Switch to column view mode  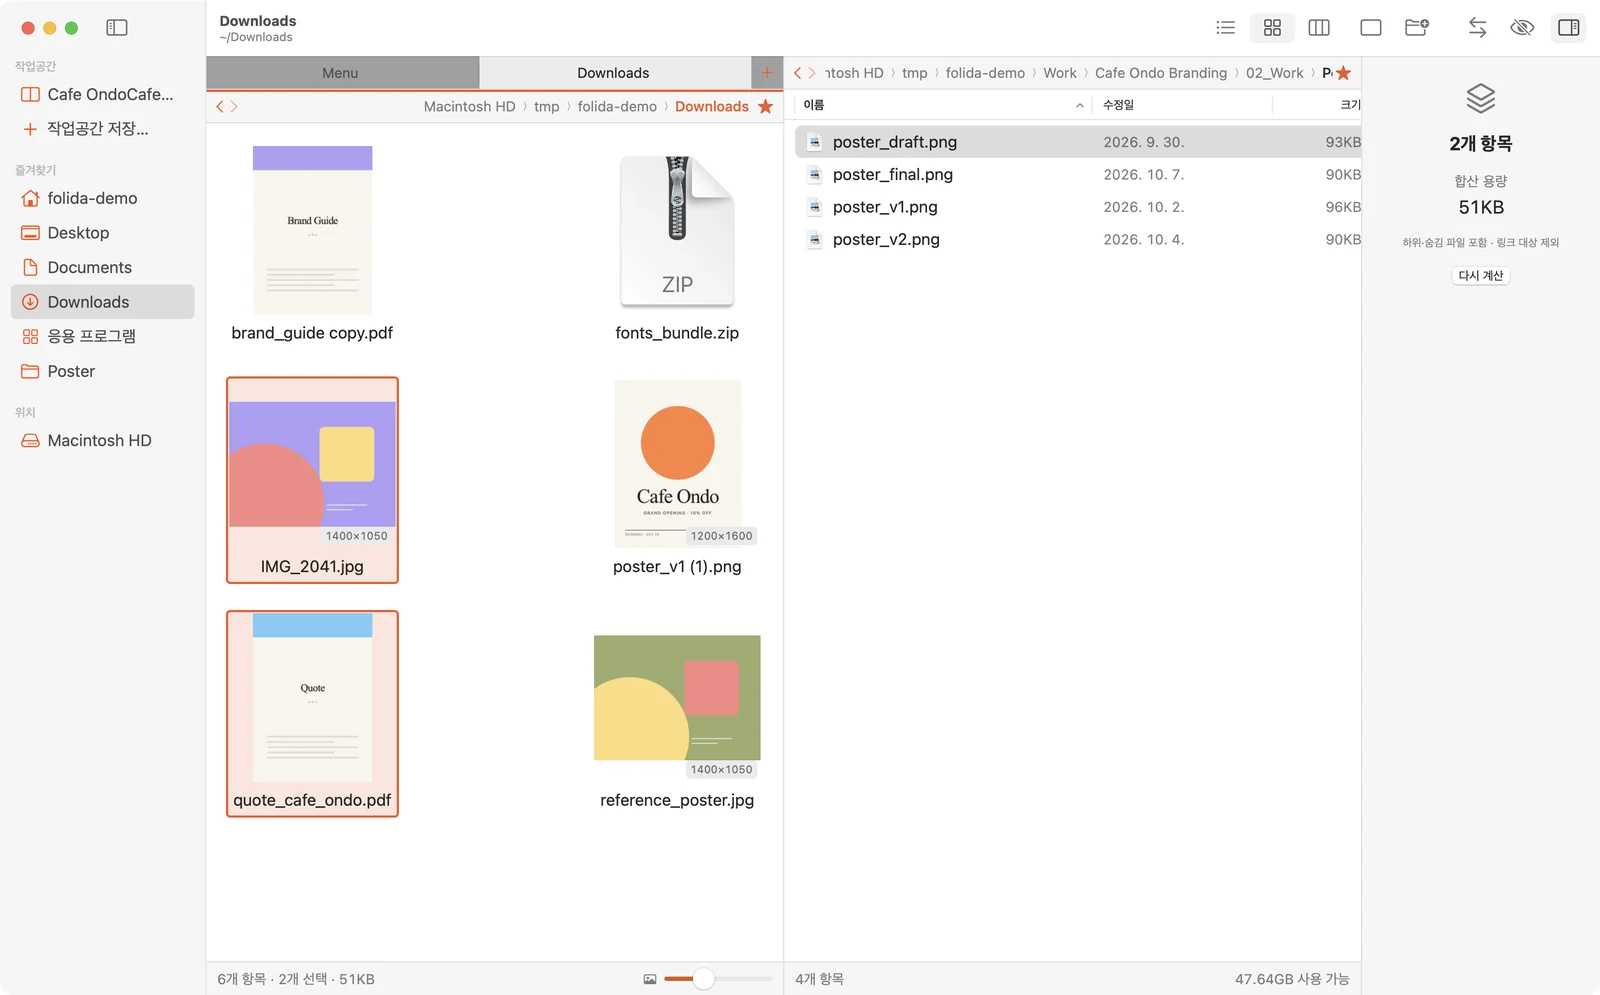[x=1319, y=28]
